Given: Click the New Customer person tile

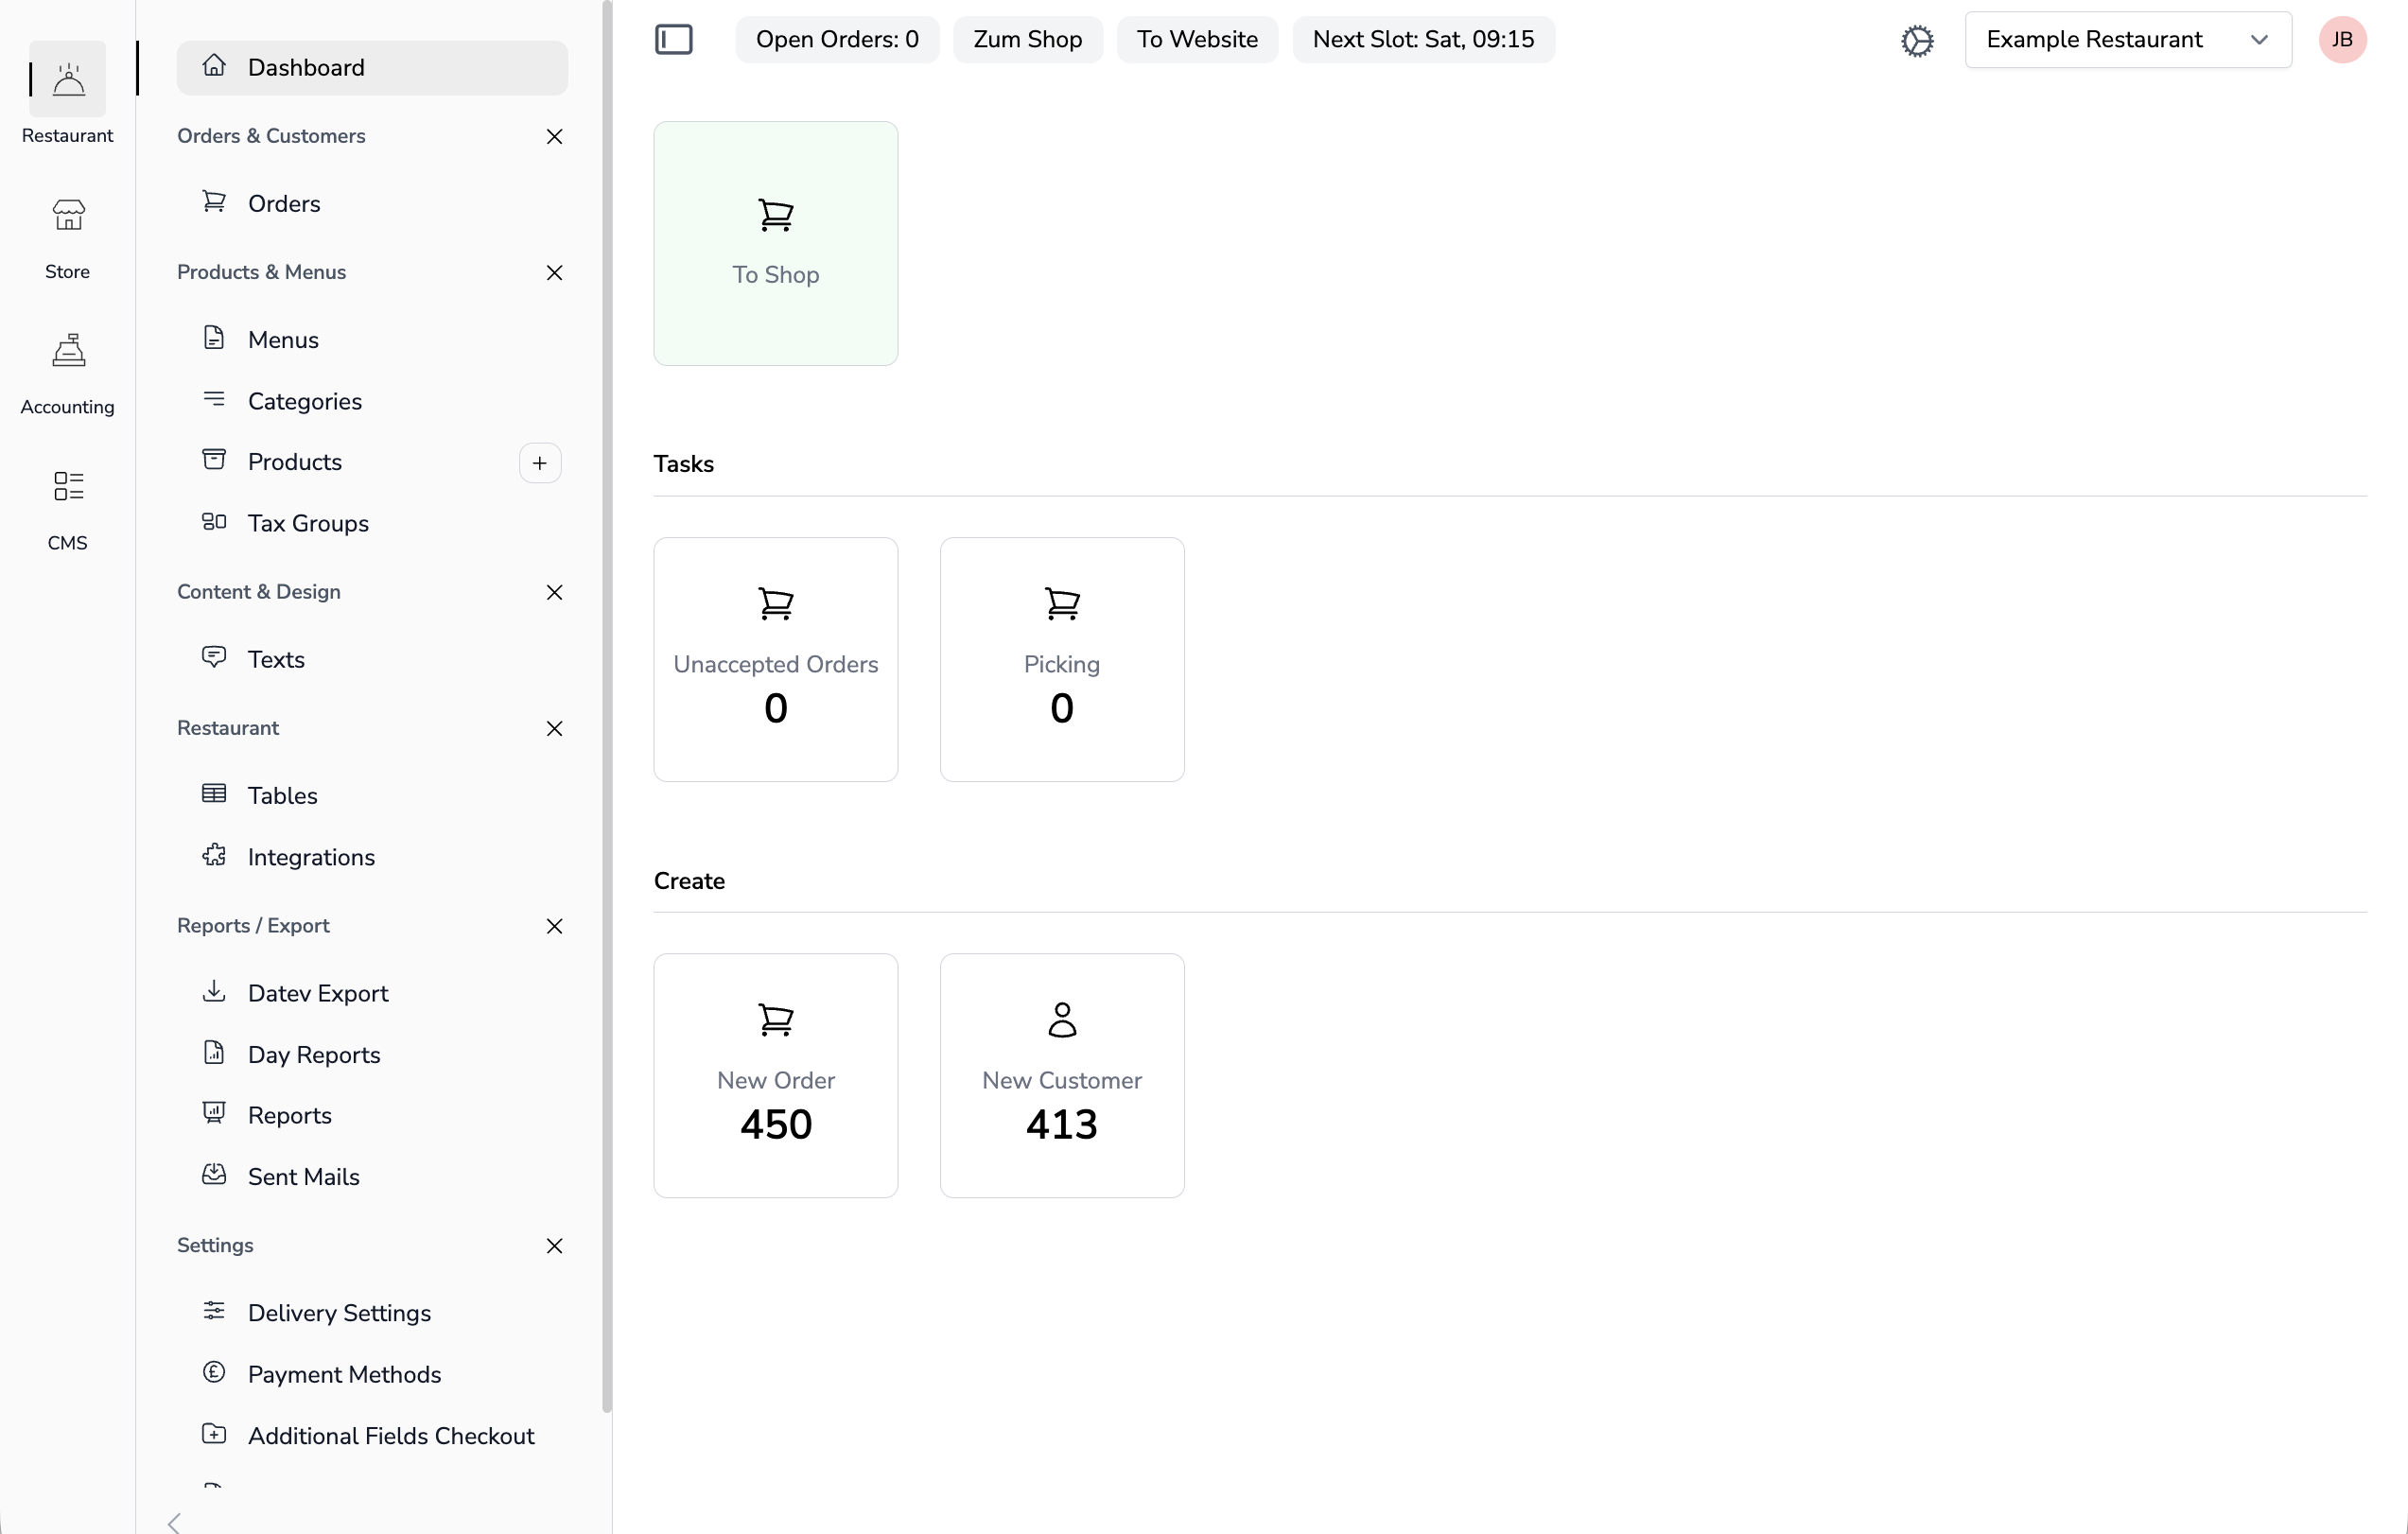Looking at the screenshot, I should point(1061,1074).
